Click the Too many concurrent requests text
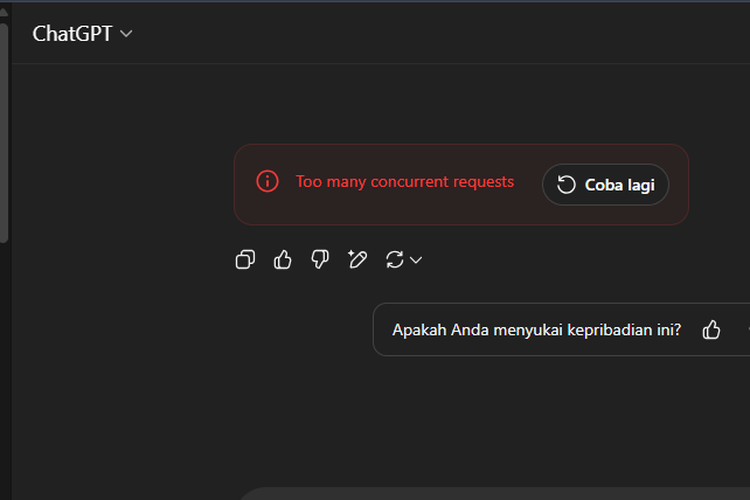 coord(405,182)
